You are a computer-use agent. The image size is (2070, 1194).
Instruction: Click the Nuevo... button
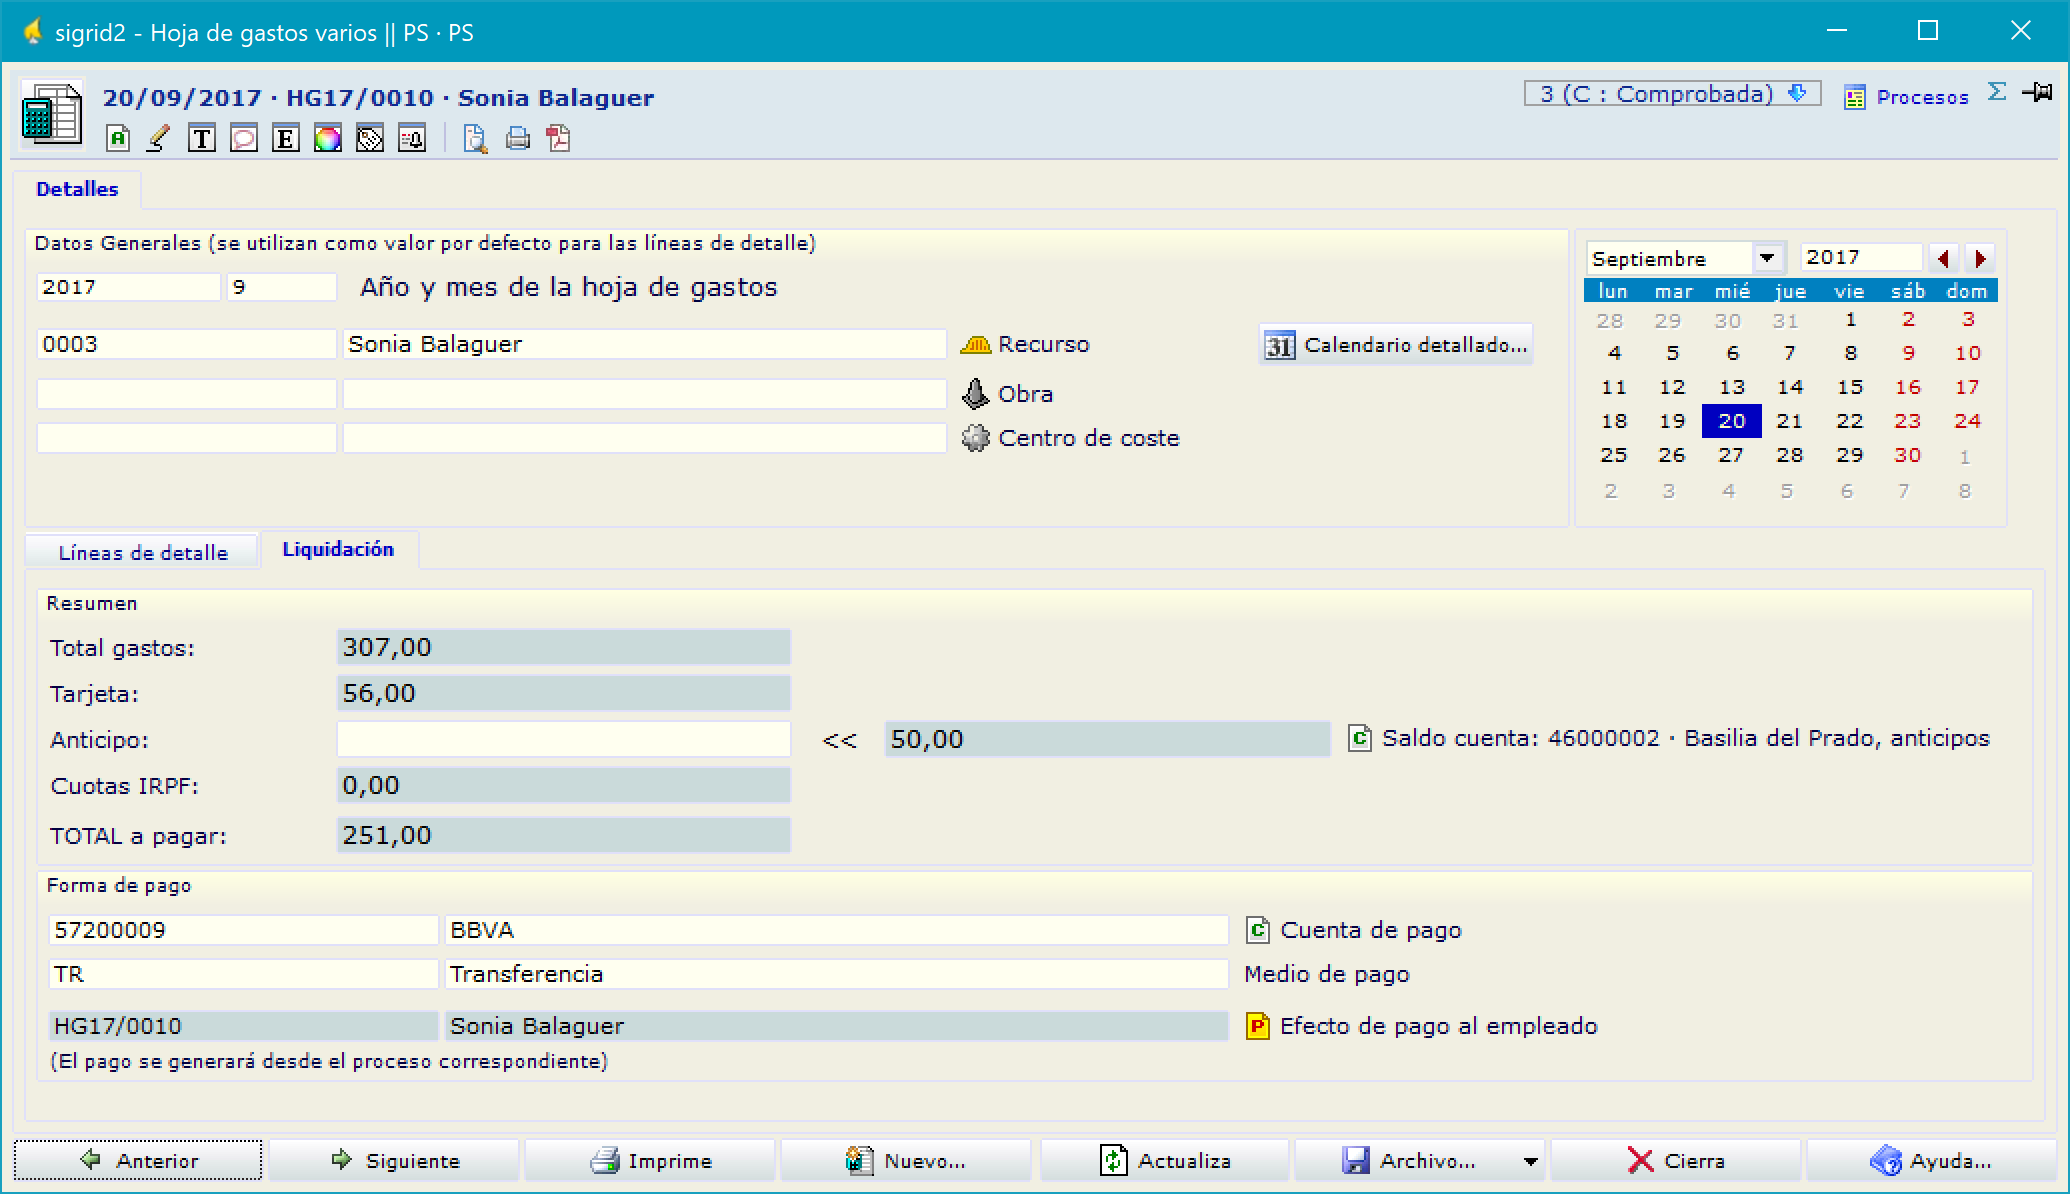pyautogui.click(x=906, y=1160)
